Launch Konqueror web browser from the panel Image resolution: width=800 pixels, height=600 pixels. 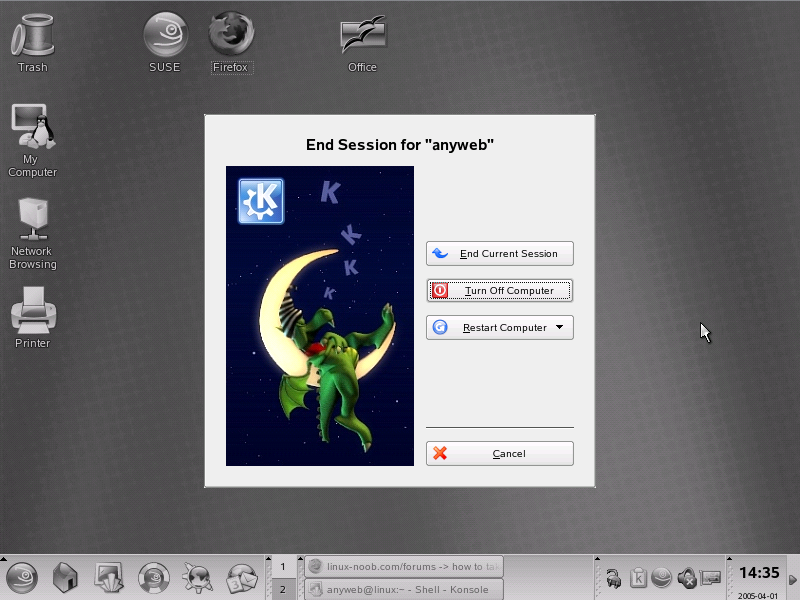(198, 578)
